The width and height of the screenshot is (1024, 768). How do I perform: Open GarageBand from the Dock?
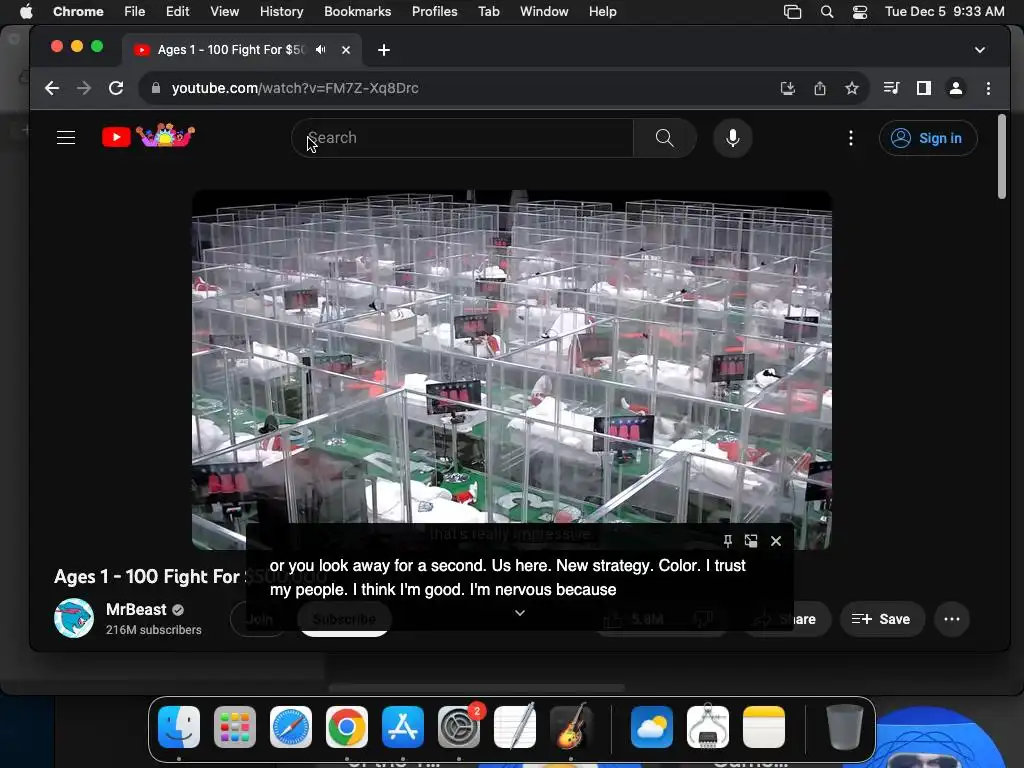571,727
